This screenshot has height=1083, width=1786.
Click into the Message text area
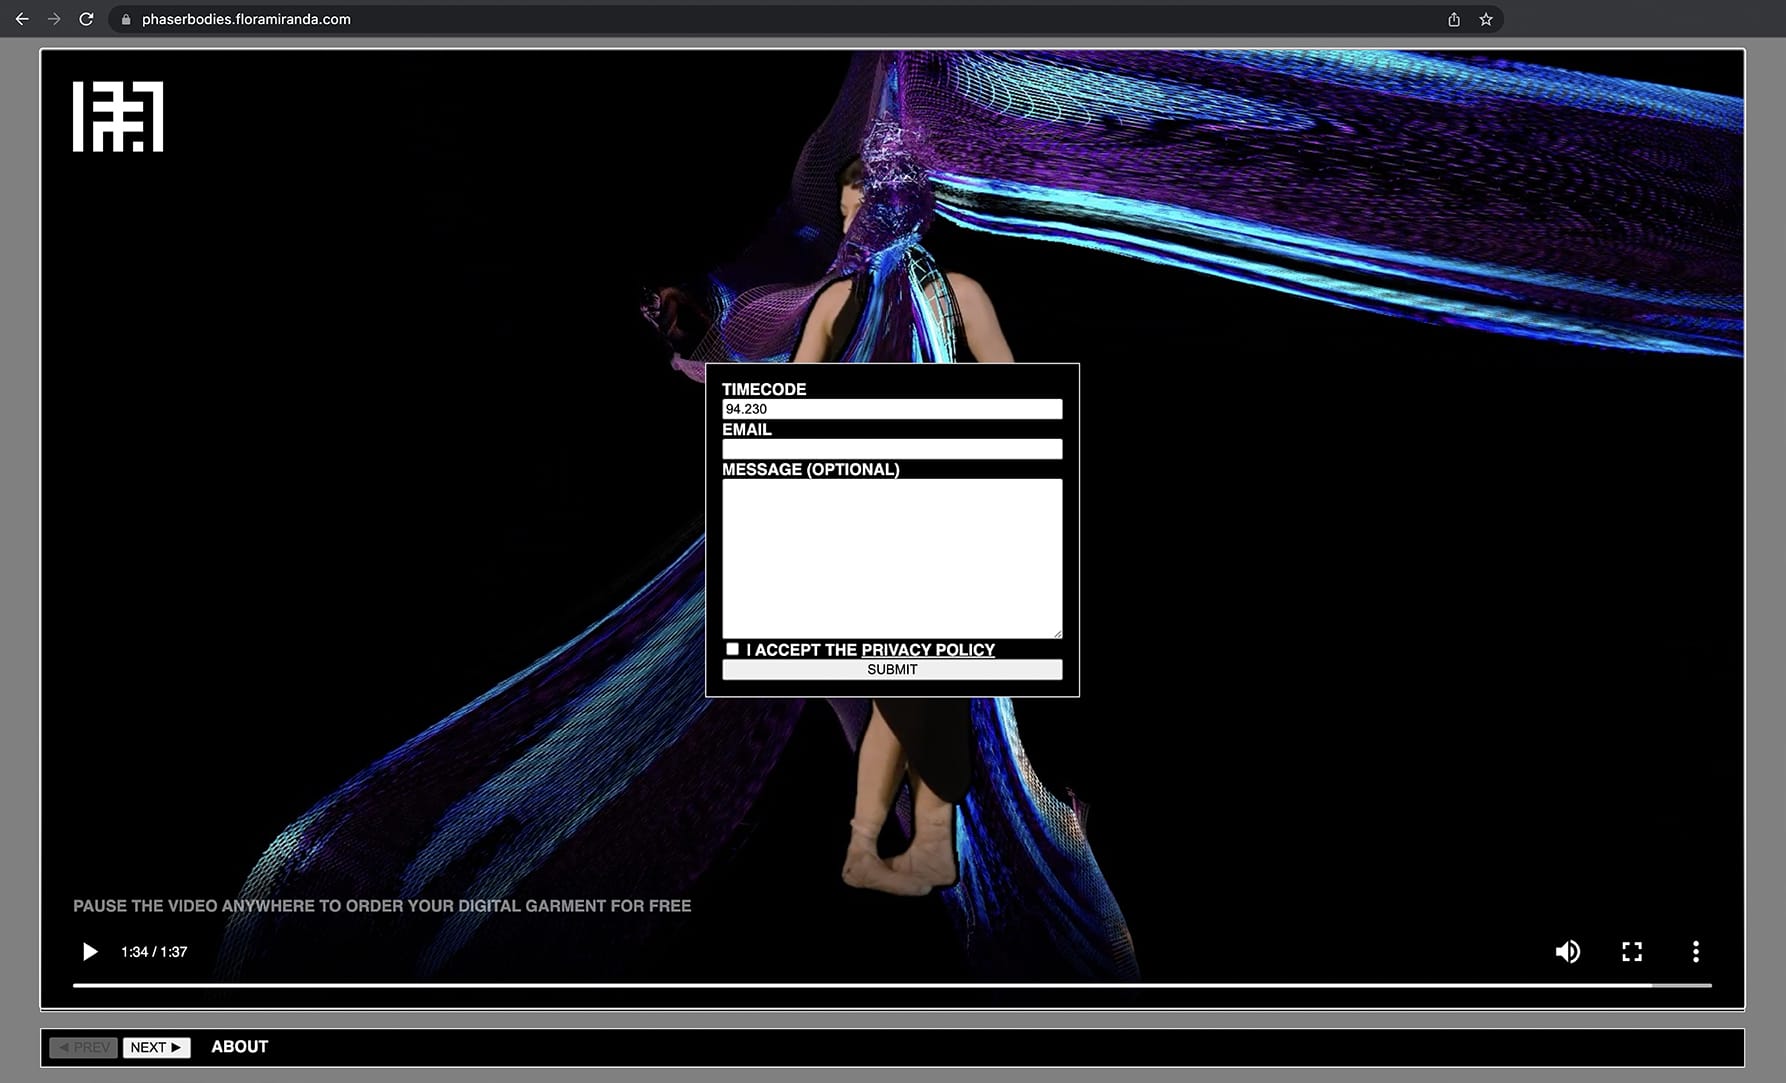click(x=891, y=557)
